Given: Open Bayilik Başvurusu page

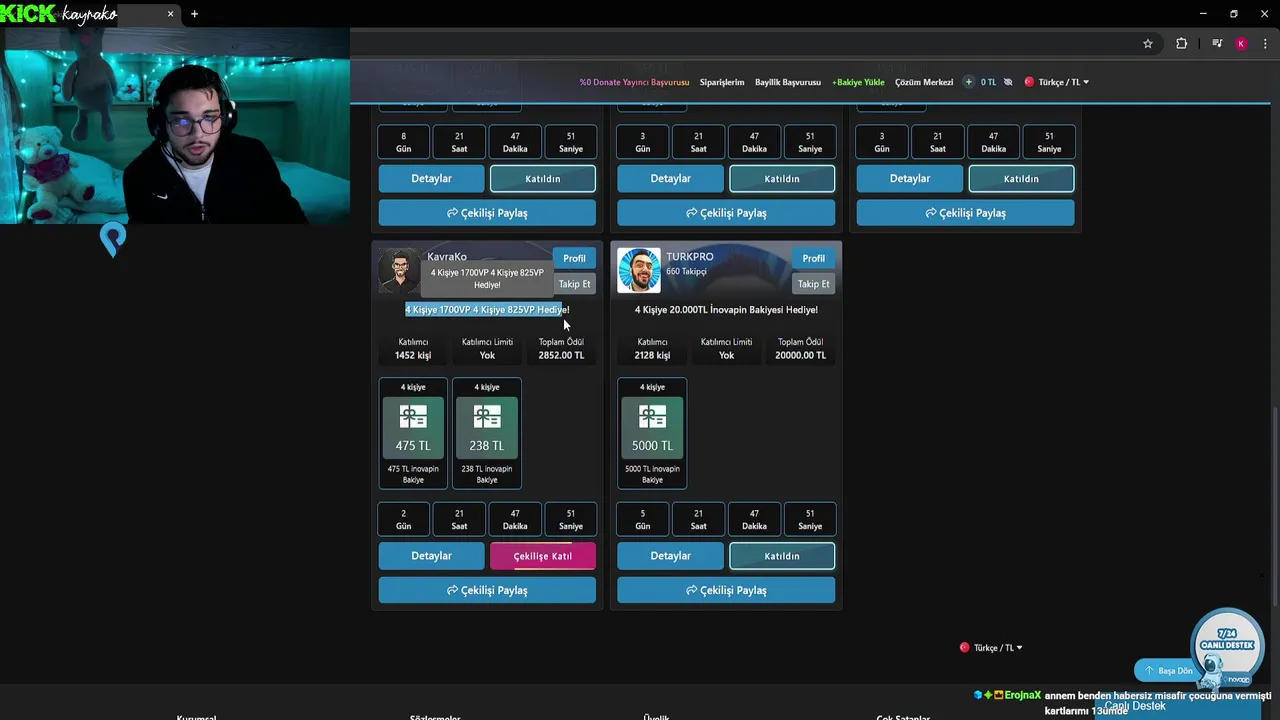Looking at the screenshot, I should tap(788, 82).
